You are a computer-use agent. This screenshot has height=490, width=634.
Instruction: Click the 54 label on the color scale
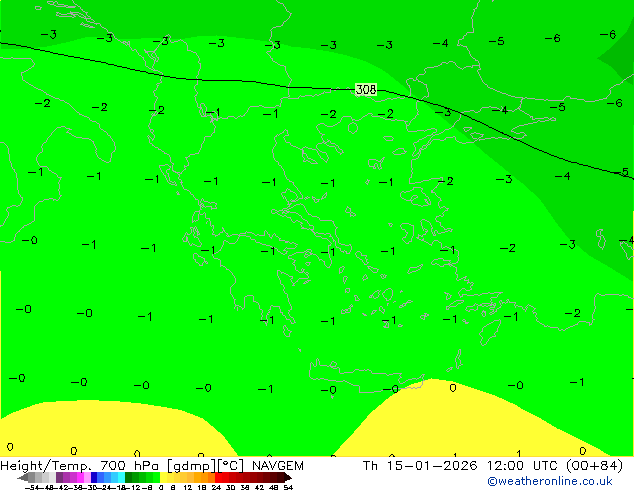point(288,487)
